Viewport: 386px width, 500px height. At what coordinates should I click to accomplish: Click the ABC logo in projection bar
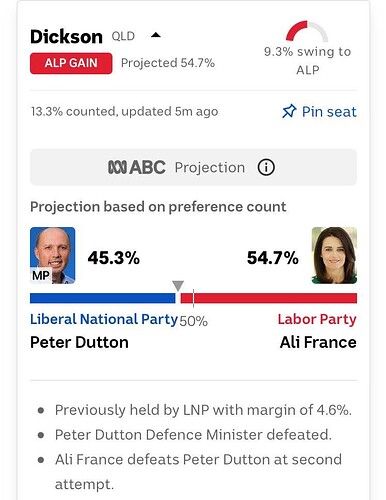coord(137,167)
